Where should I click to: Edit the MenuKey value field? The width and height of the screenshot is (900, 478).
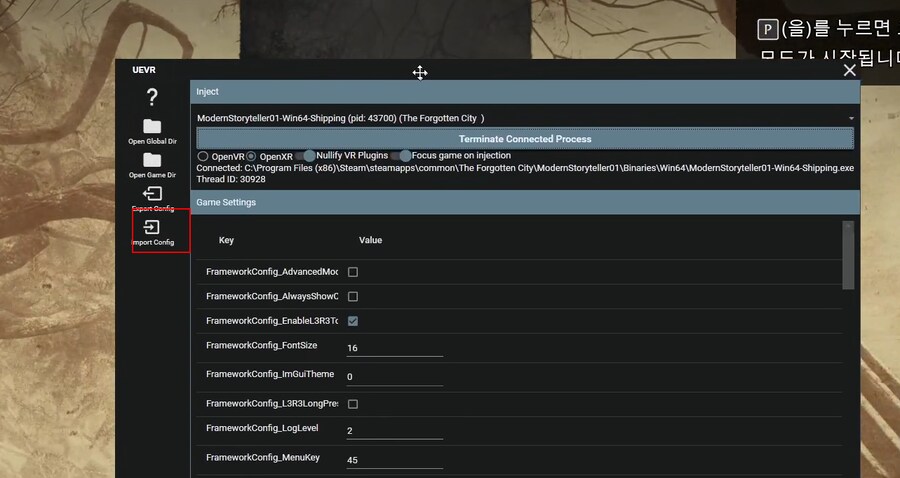coord(395,460)
